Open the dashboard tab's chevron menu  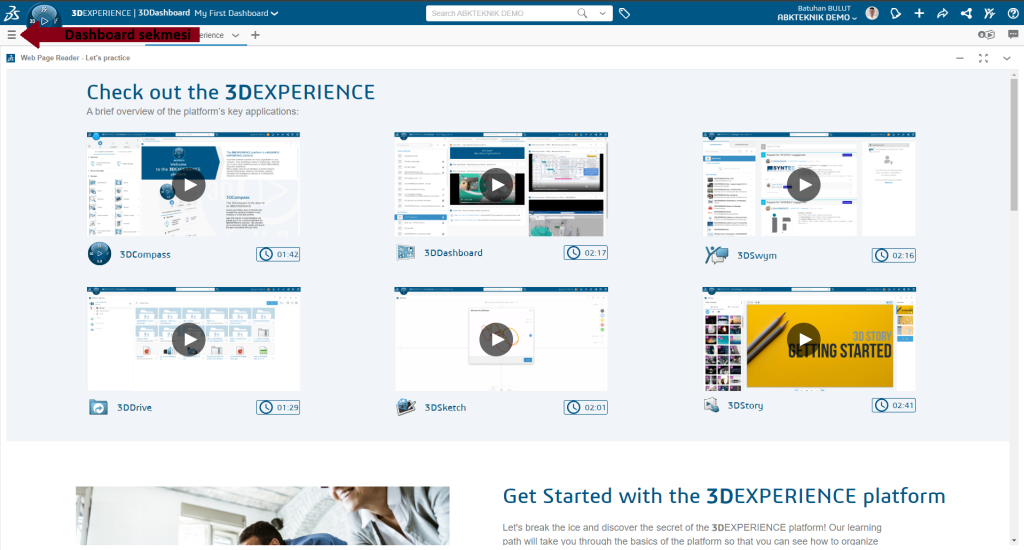coord(236,35)
